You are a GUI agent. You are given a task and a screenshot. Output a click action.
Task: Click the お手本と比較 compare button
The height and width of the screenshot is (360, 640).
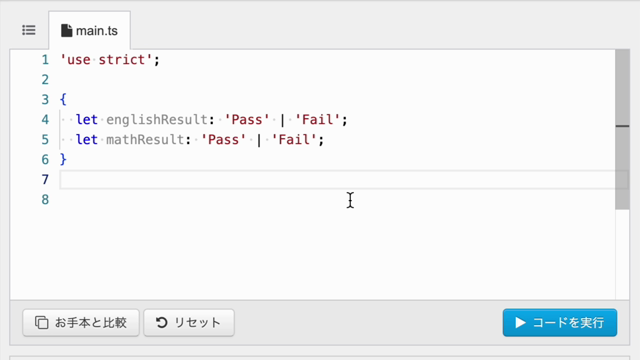click(x=81, y=322)
